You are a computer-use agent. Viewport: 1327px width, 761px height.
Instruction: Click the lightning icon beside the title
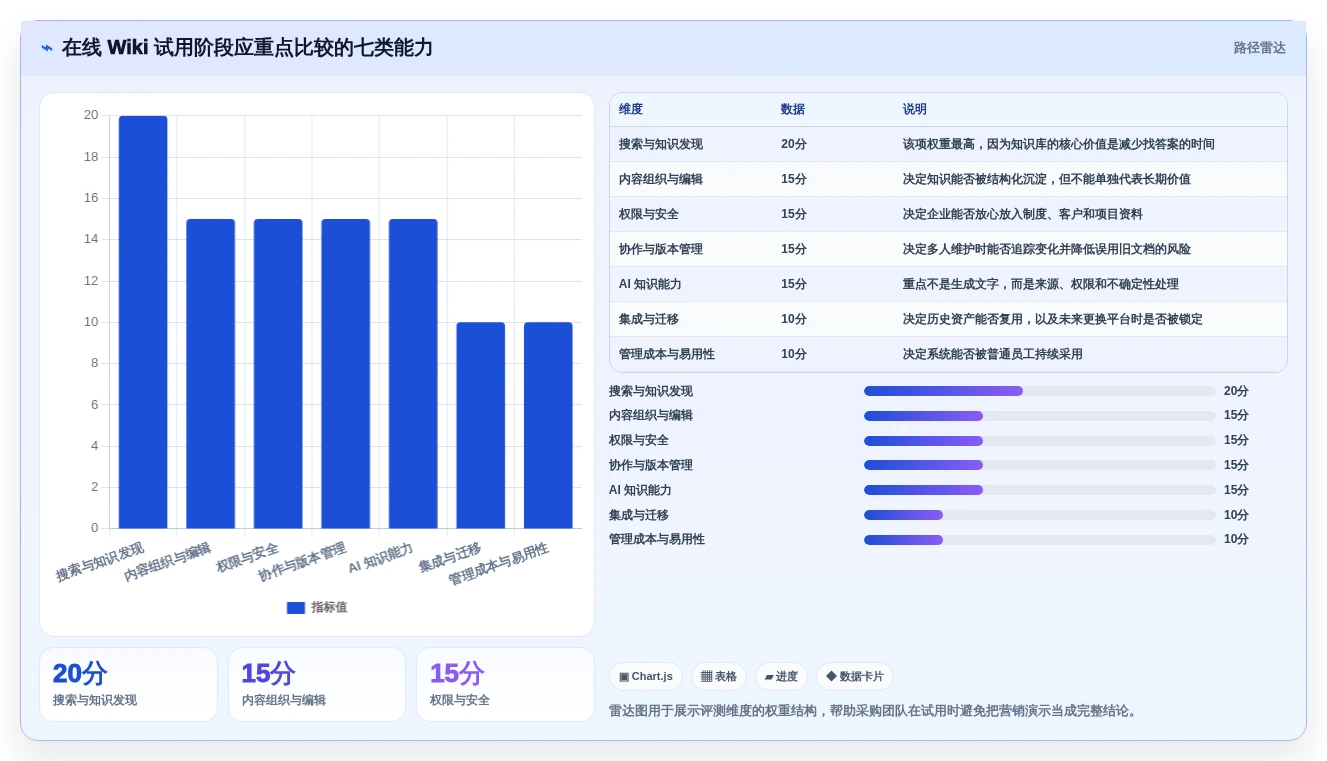pos(47,48)
